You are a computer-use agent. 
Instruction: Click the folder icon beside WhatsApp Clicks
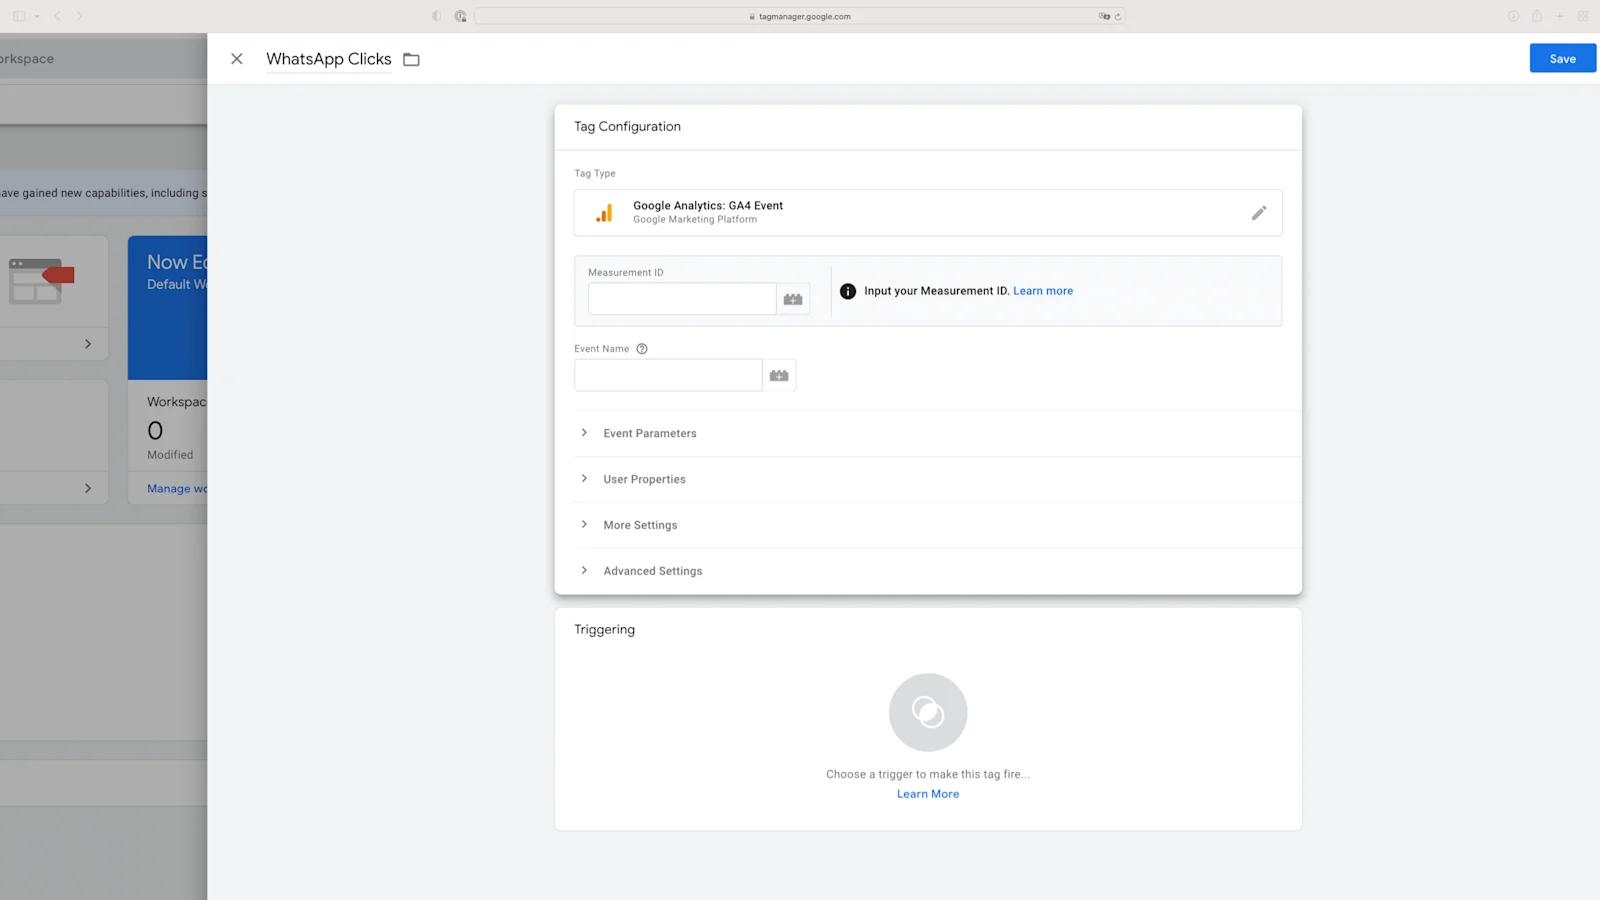411,59
